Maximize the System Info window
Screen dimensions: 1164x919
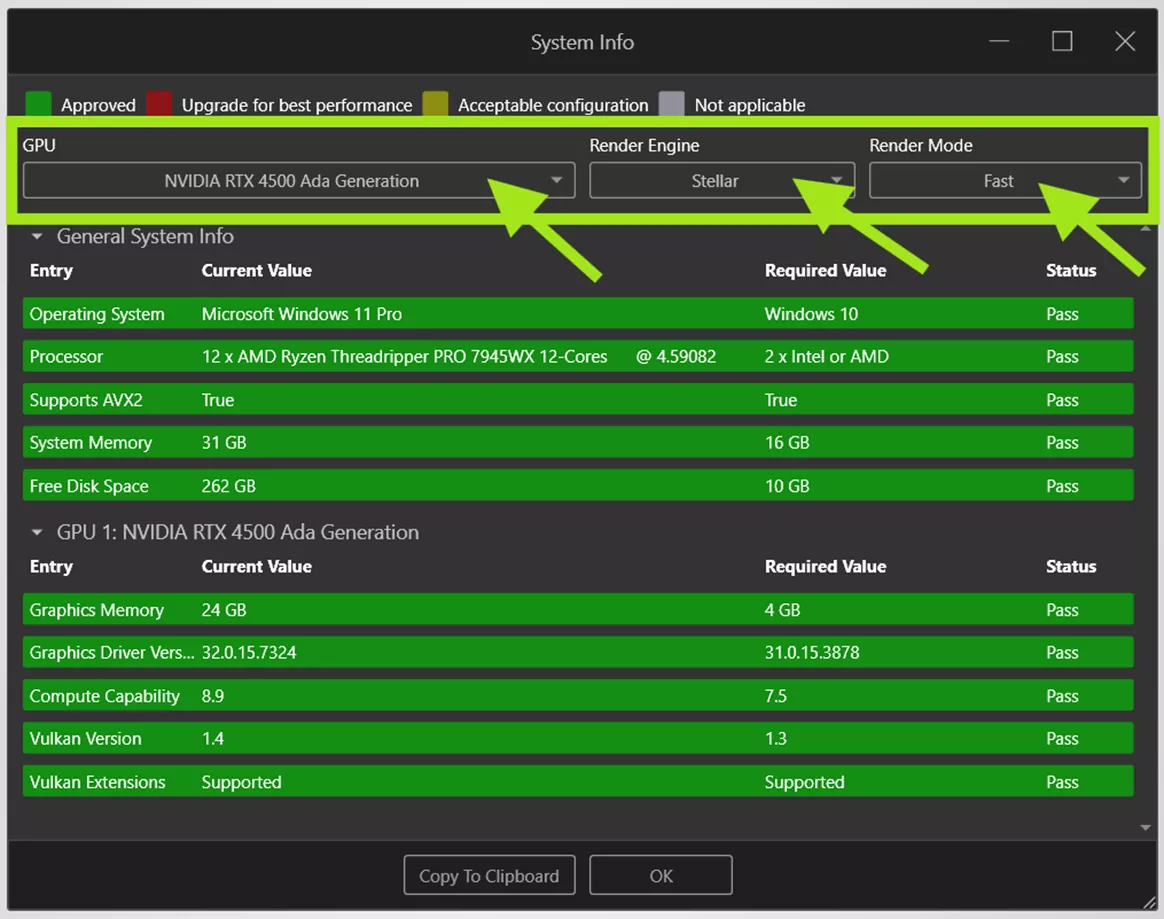1061,41
